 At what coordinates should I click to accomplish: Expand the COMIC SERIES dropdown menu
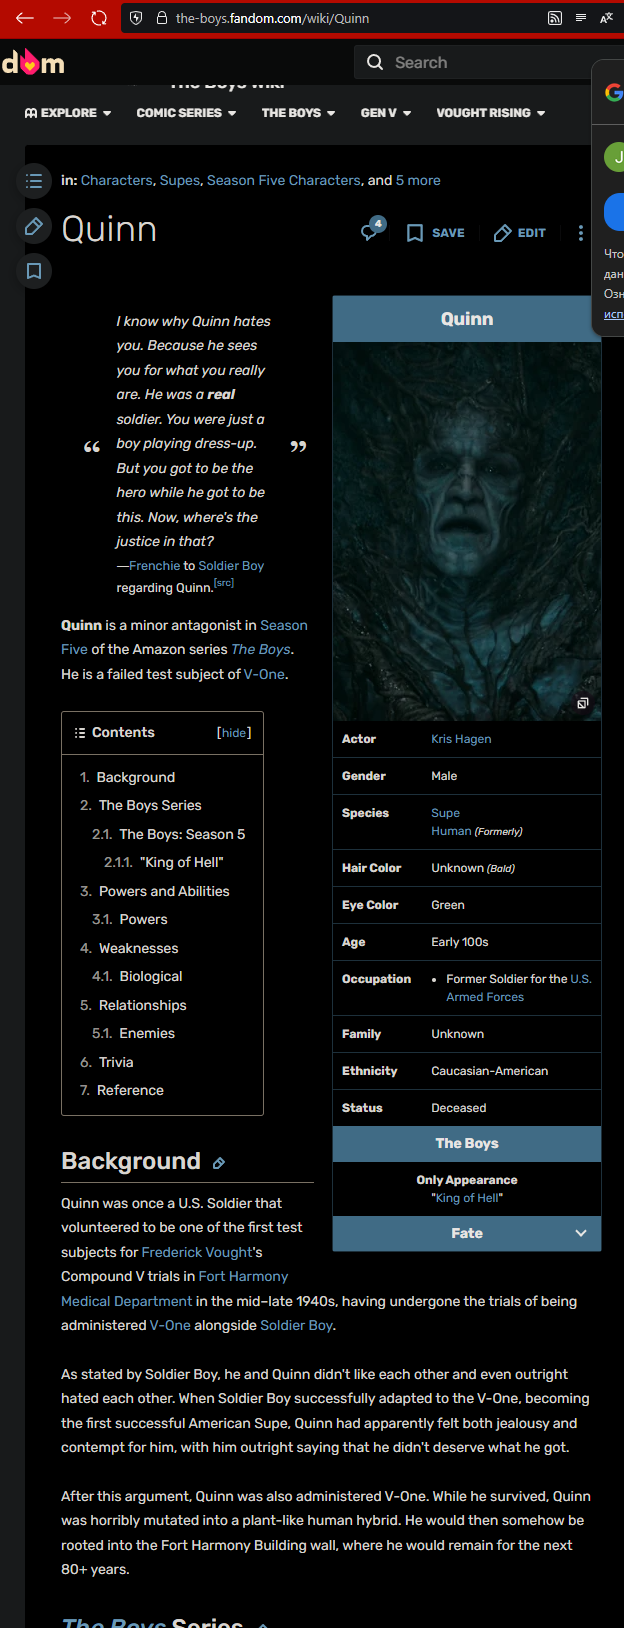pos(186,113)
